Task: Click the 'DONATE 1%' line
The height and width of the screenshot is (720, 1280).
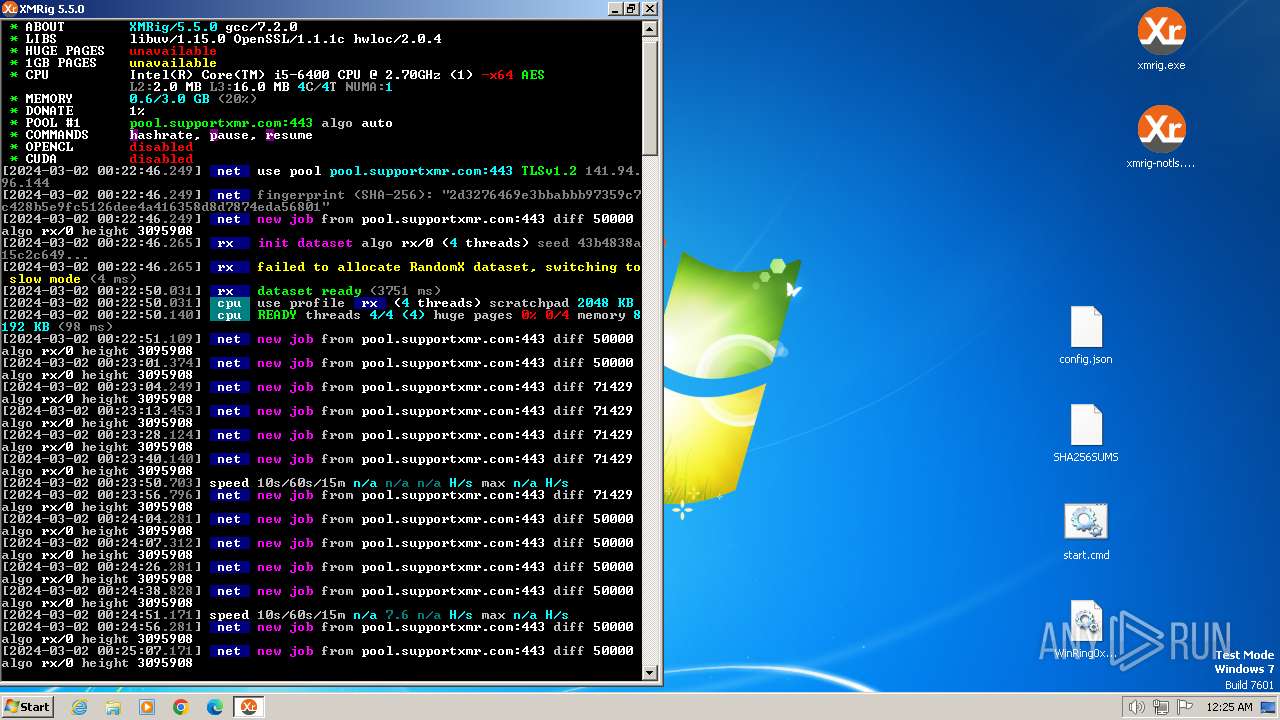Action: [x=77, y=111]
